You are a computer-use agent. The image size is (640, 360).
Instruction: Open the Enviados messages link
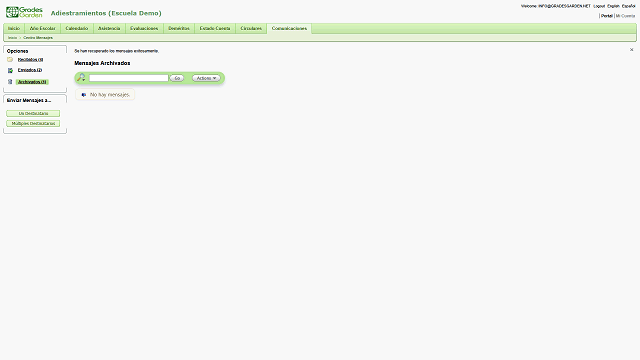(x=30, y=70)
